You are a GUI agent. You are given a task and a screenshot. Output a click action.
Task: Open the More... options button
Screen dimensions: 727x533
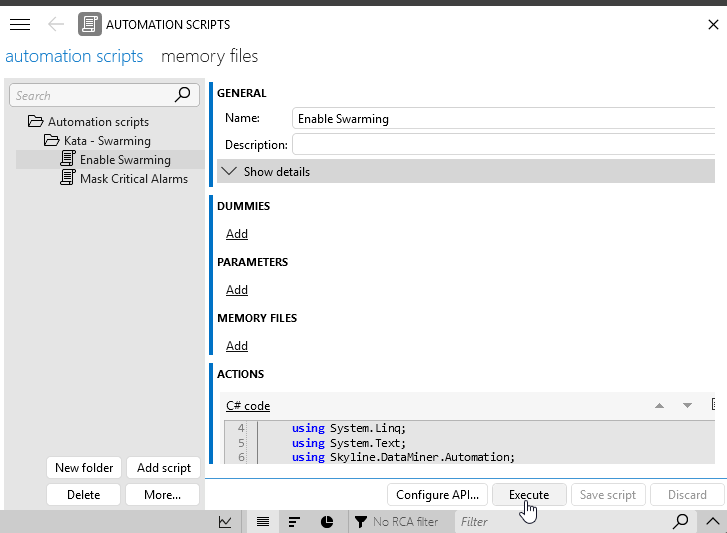(x=162, y=495)
